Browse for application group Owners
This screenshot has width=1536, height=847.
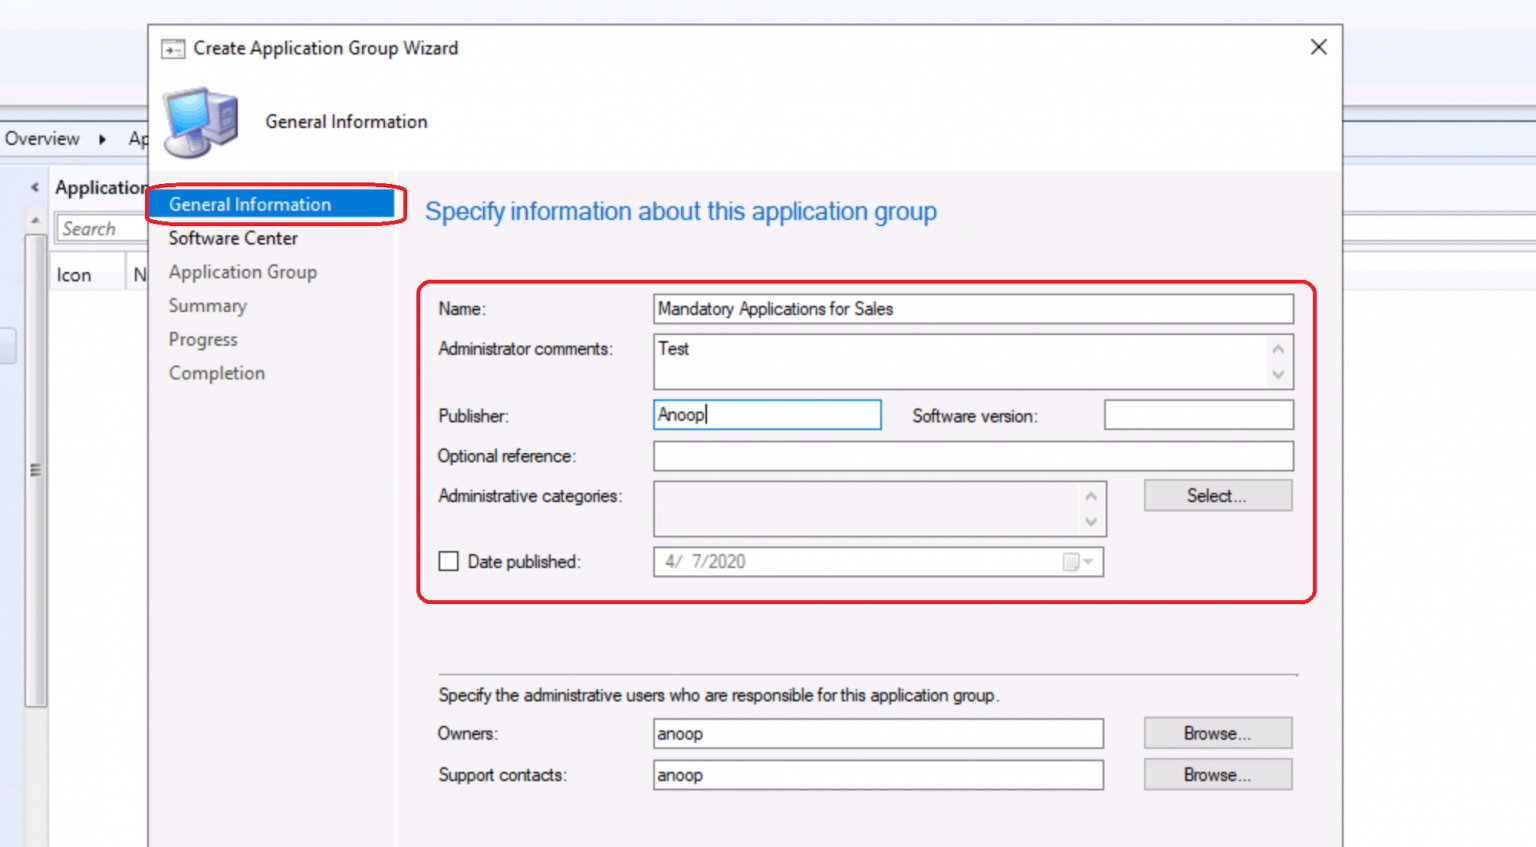[x=1217, y=734]
